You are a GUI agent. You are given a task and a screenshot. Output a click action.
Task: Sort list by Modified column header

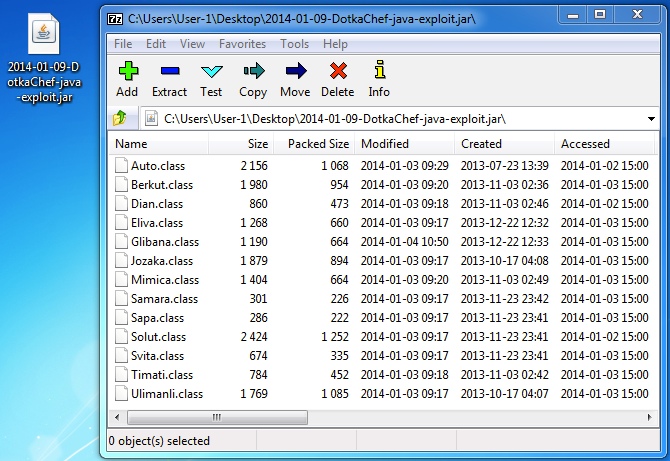pos(385,144)
